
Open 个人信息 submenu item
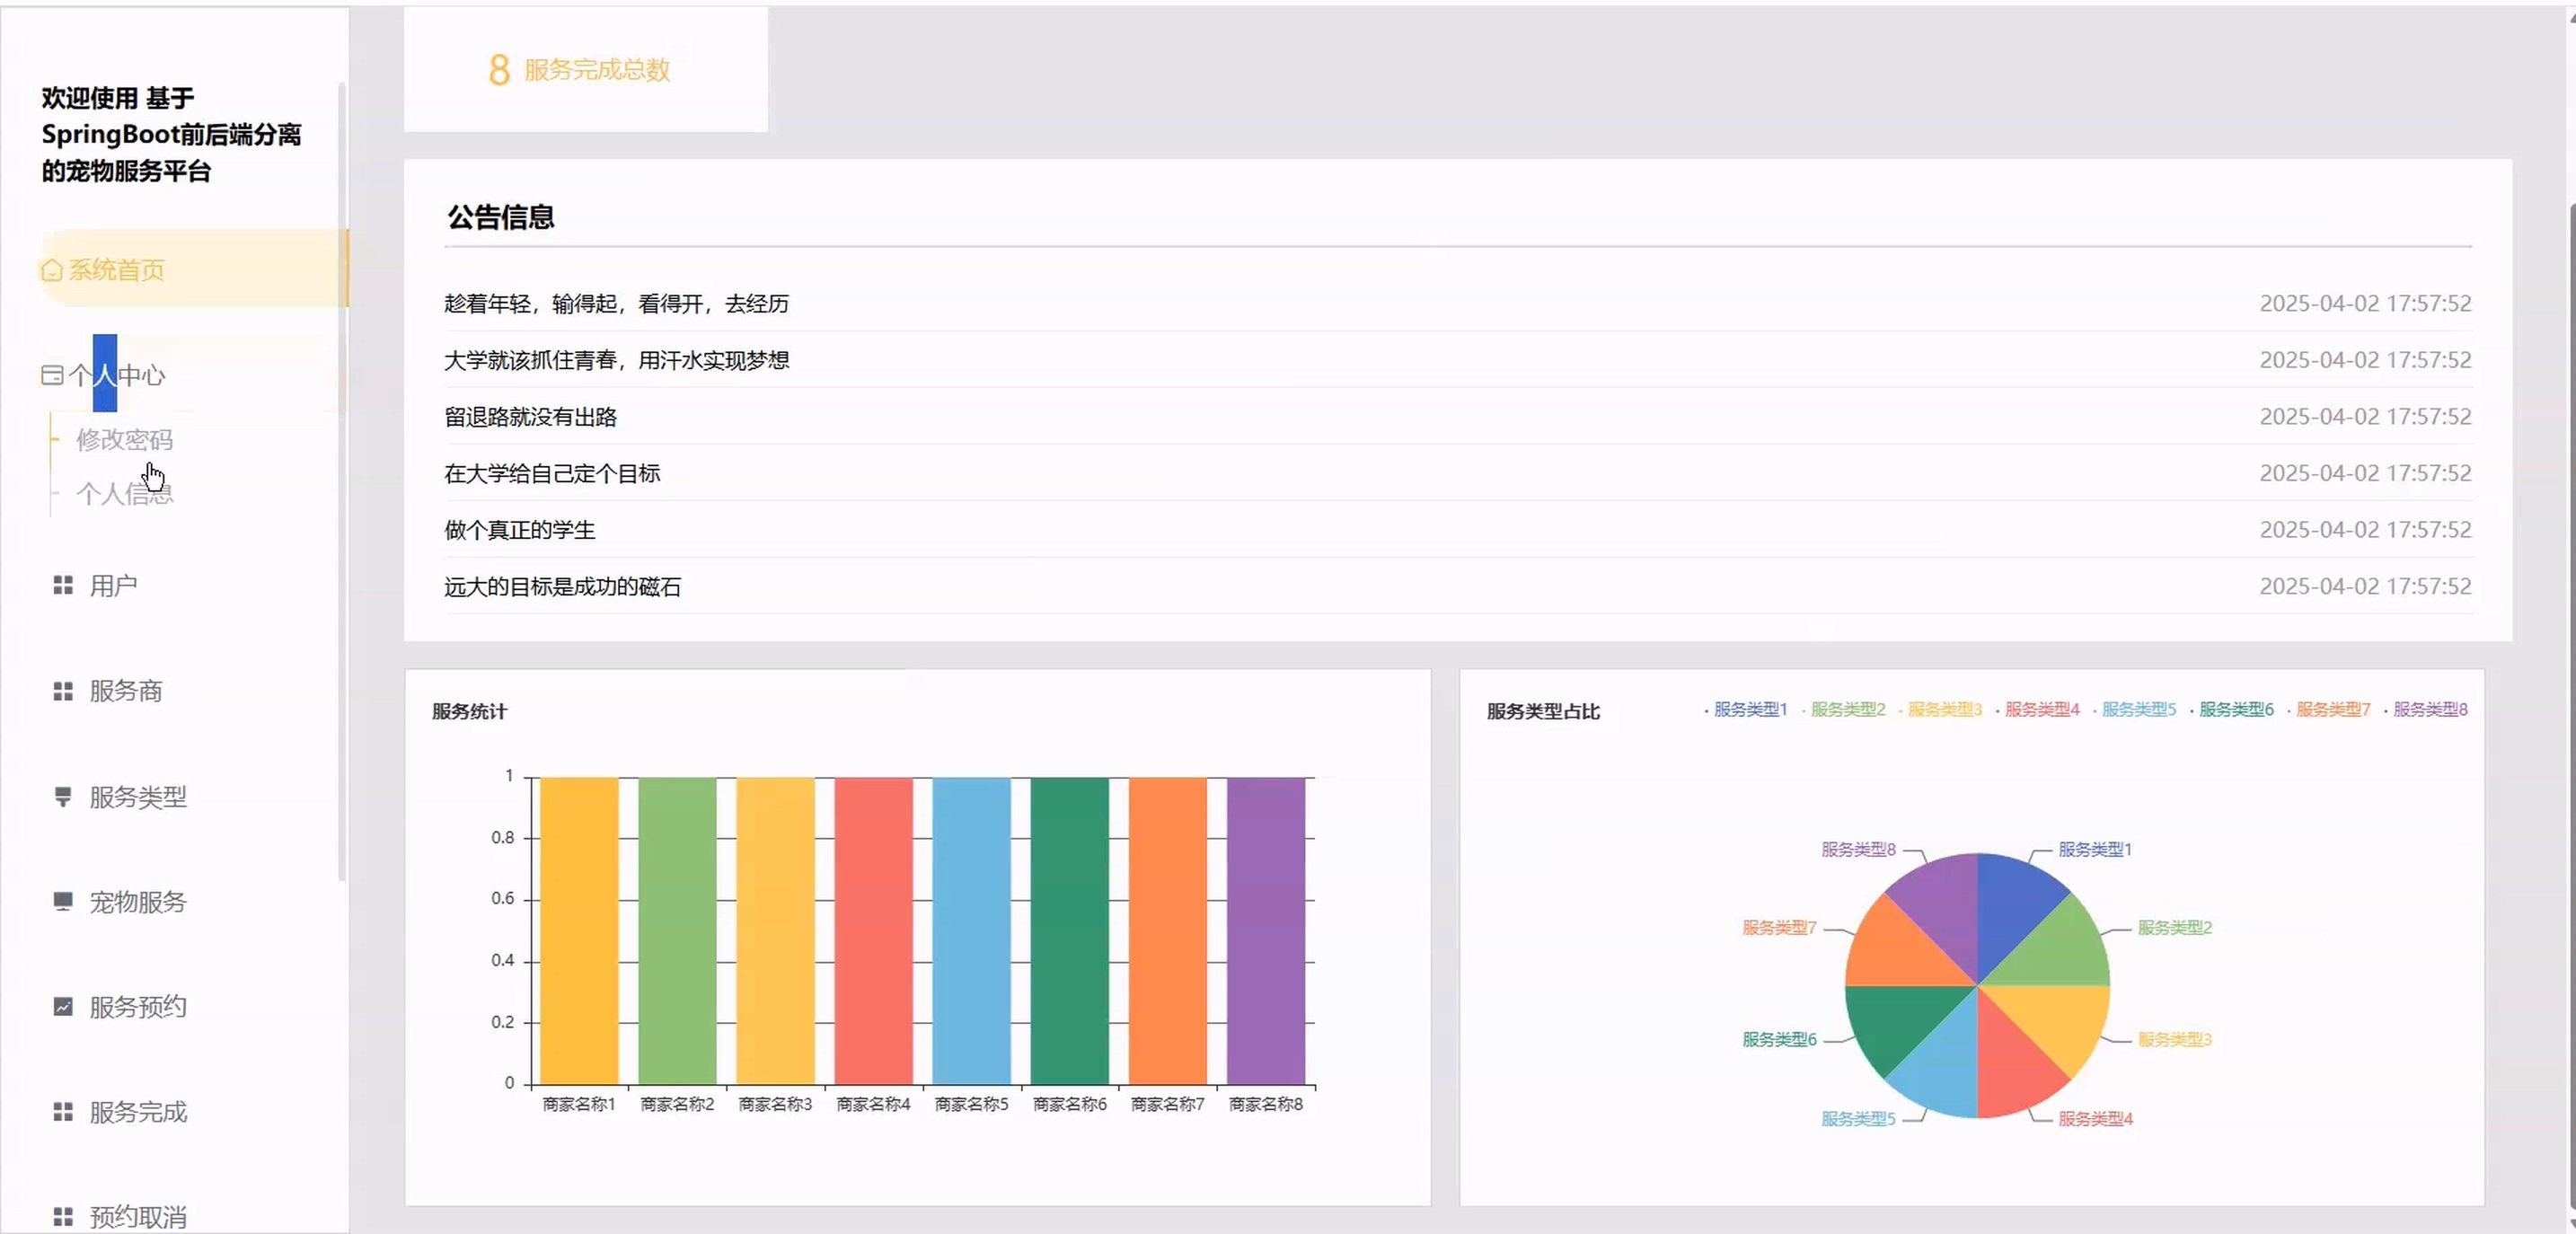(x=125, y=494)
